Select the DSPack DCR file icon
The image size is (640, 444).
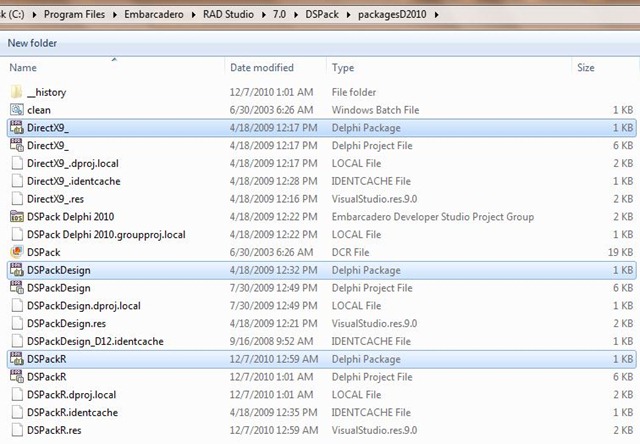16,252
